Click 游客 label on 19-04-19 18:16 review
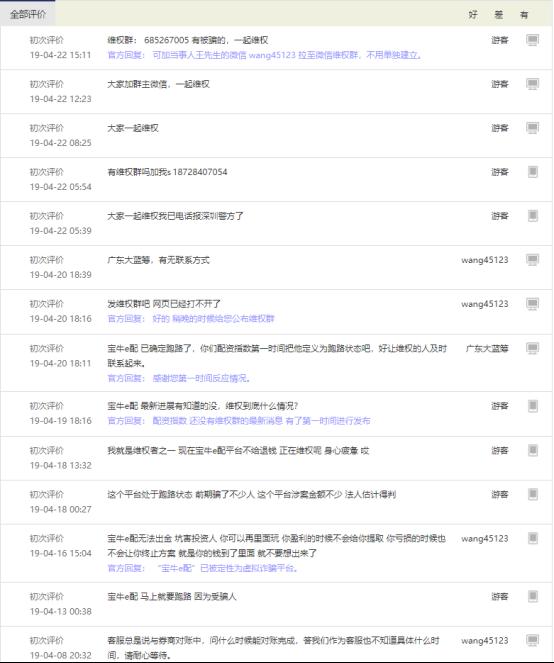This screenshot has width=554, height=663. 499,406
